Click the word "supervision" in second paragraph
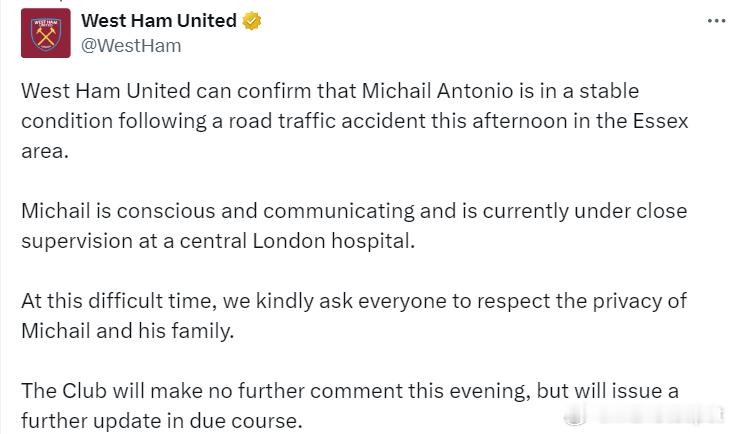This screenshot has height=434, width=731. pyautogui.click(x=77, y=241)
